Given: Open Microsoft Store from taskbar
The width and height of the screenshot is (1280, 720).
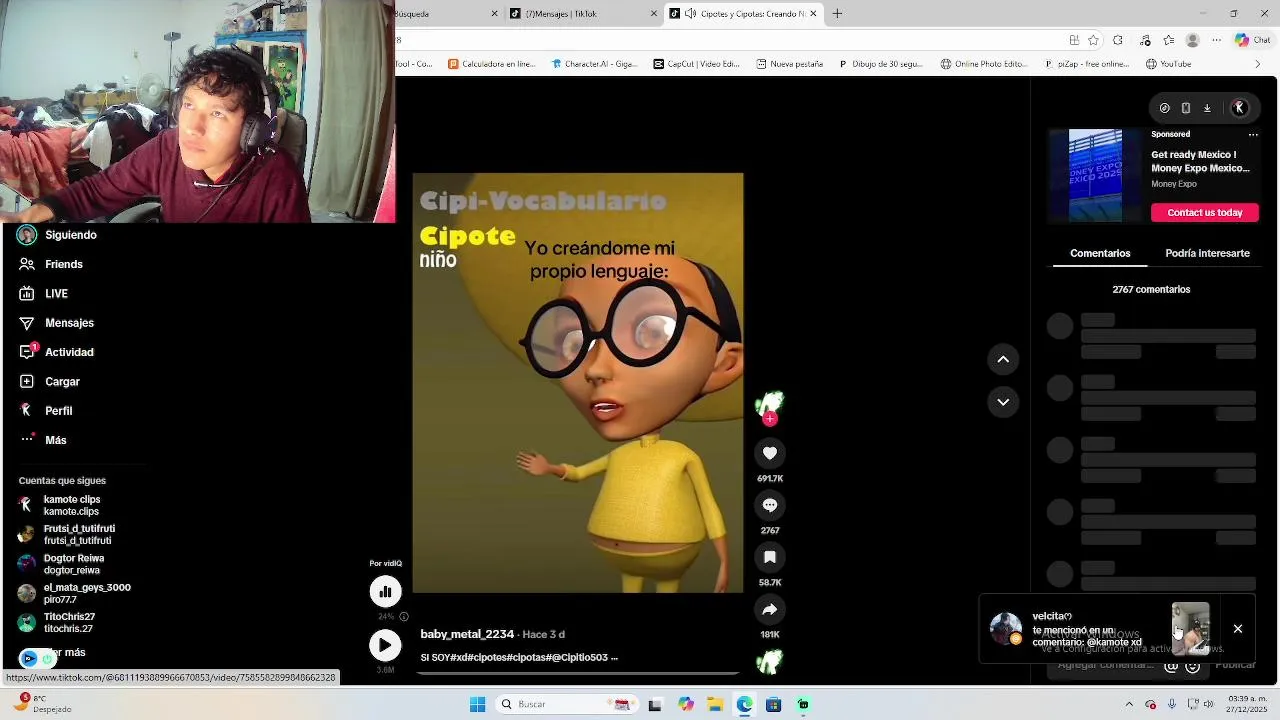Looking at the screenshot, I should coord(773,704).
